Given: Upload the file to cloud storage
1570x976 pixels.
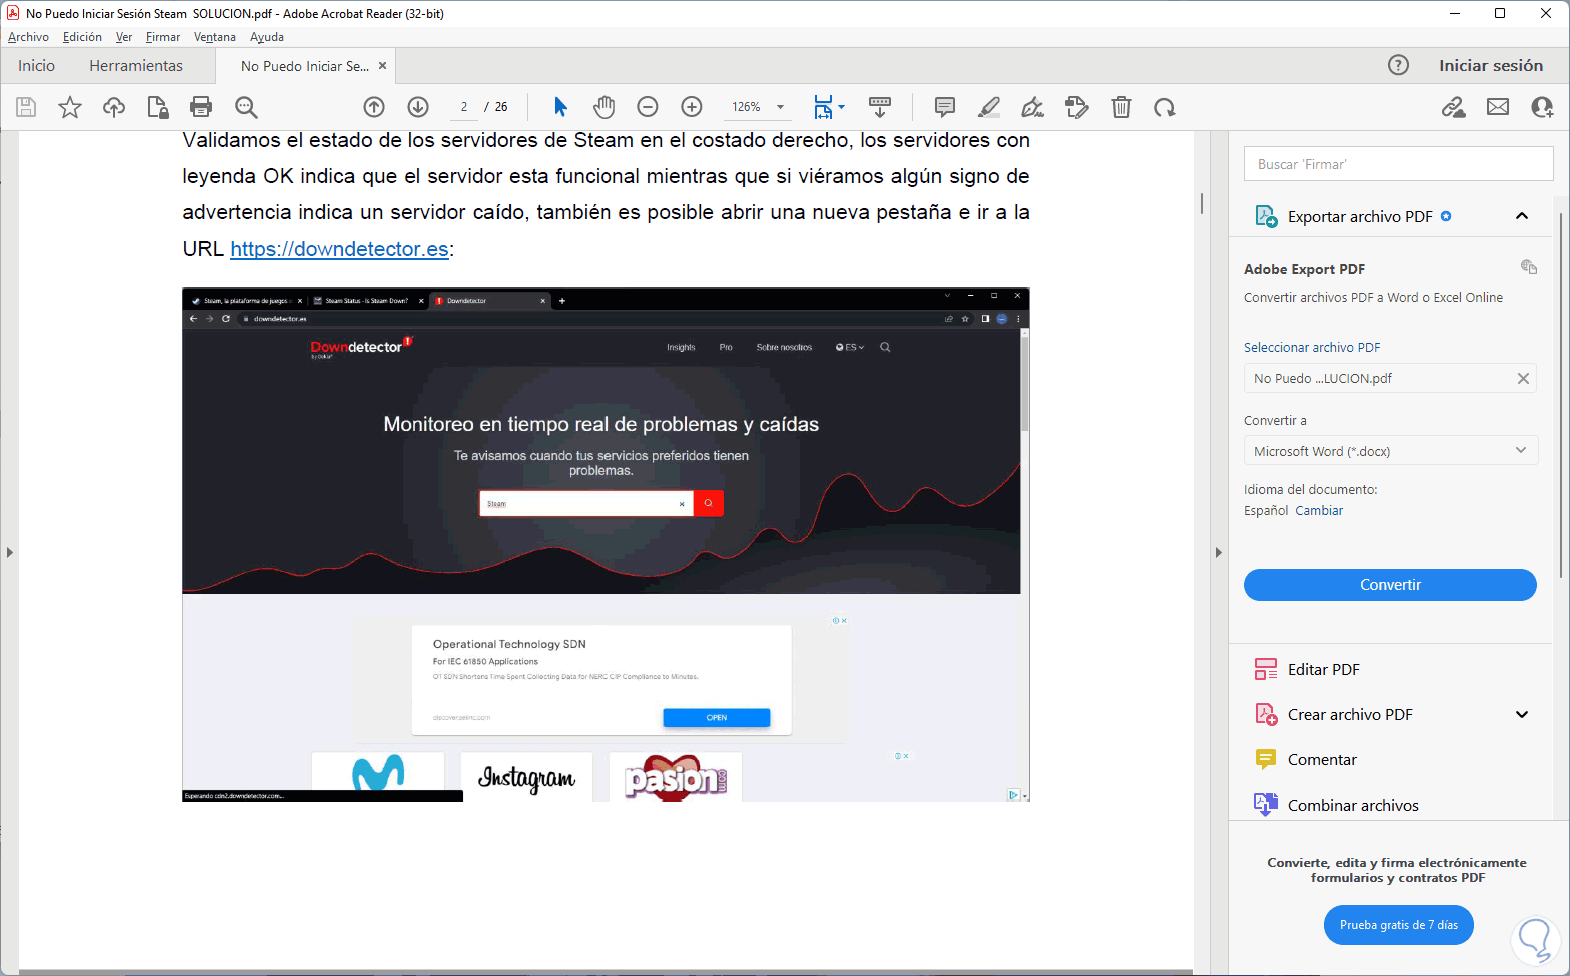Looking at the screenshot, I should (114, 107).
